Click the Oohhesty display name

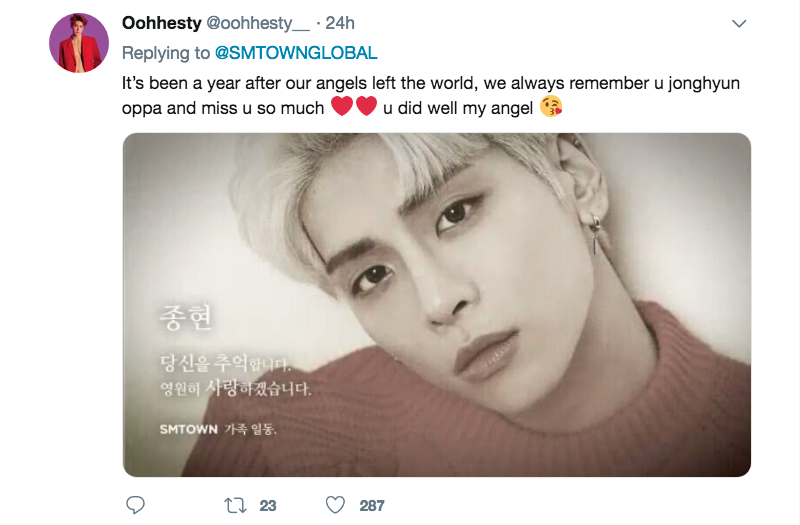pos(162,23)
